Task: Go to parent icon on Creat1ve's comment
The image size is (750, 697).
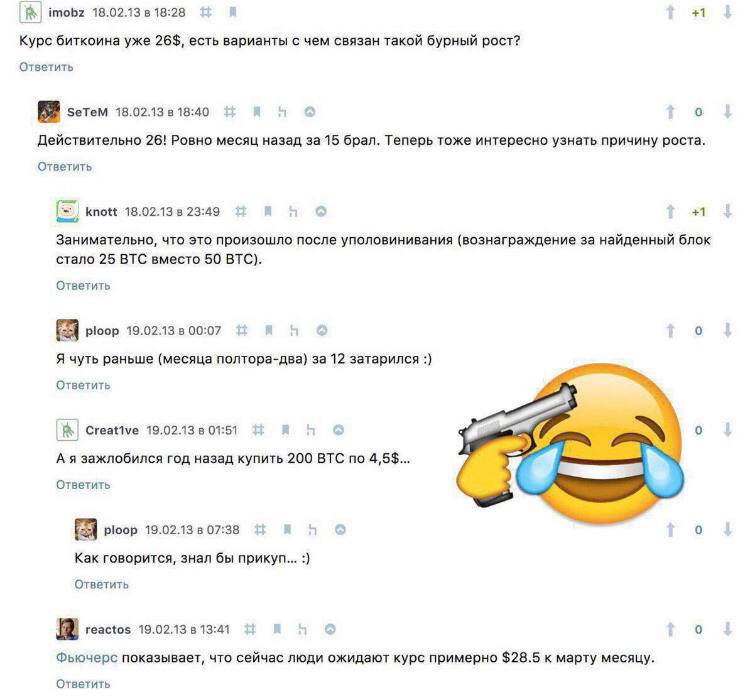Action: tap(311, 430)
